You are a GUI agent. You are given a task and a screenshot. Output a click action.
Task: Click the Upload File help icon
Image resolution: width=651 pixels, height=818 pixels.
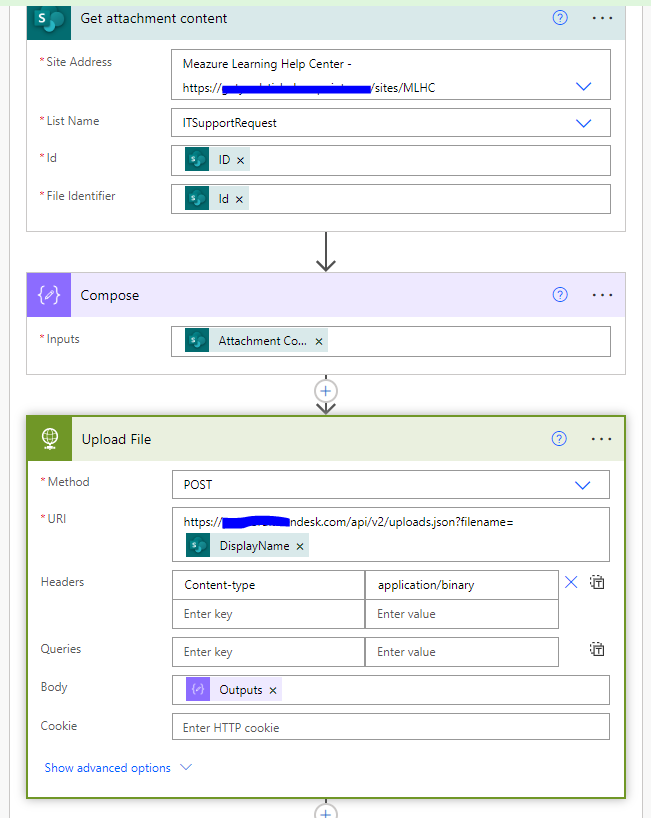pos(560,439)
